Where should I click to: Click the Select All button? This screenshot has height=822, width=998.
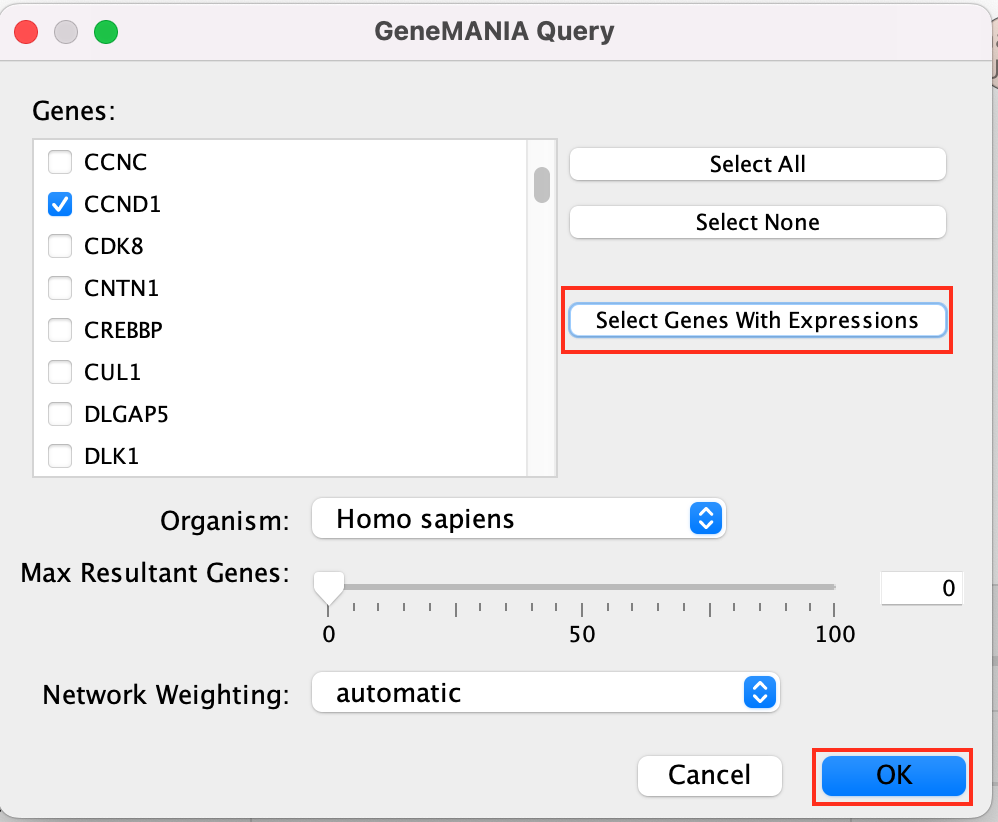click(x=757, y=164)
